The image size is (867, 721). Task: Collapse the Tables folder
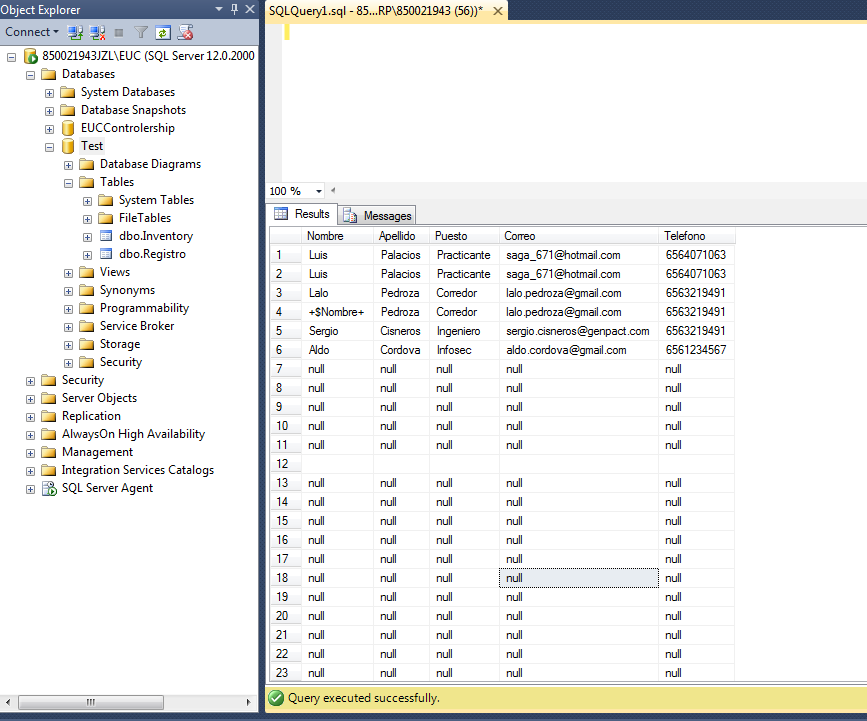[x=68, y=183]
